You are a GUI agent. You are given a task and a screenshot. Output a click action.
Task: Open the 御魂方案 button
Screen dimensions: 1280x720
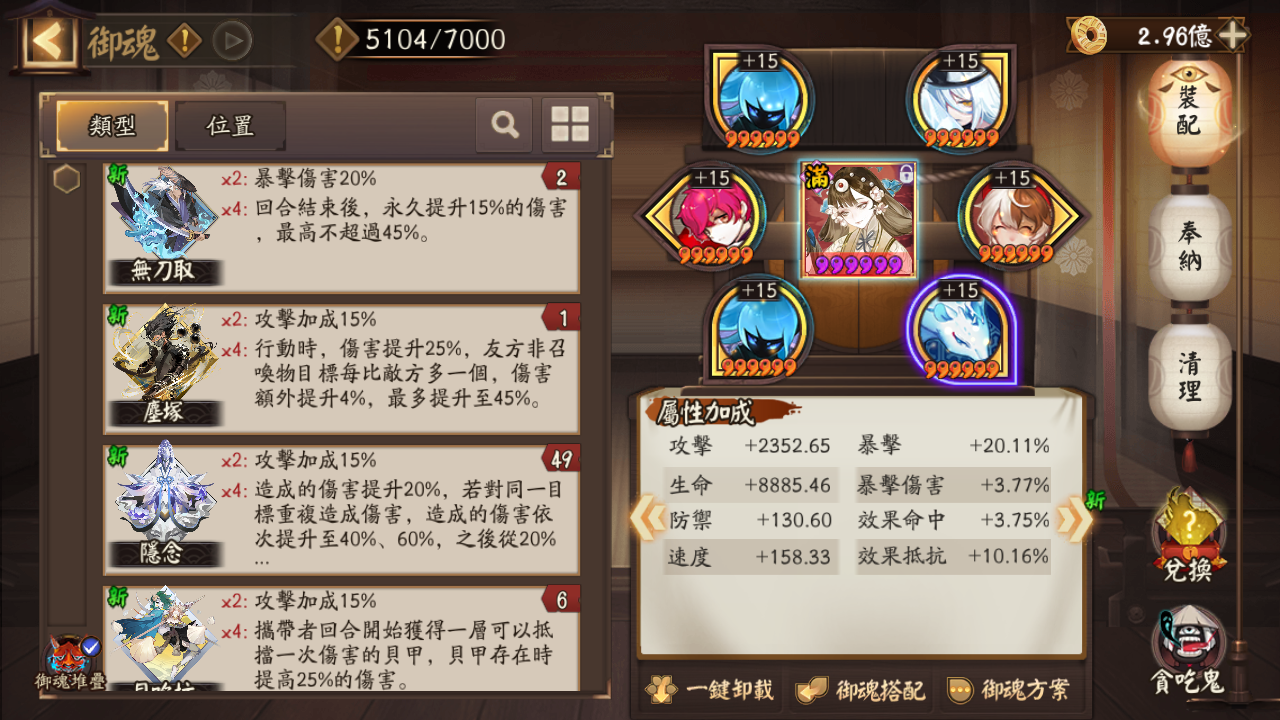pos(1008,690)
